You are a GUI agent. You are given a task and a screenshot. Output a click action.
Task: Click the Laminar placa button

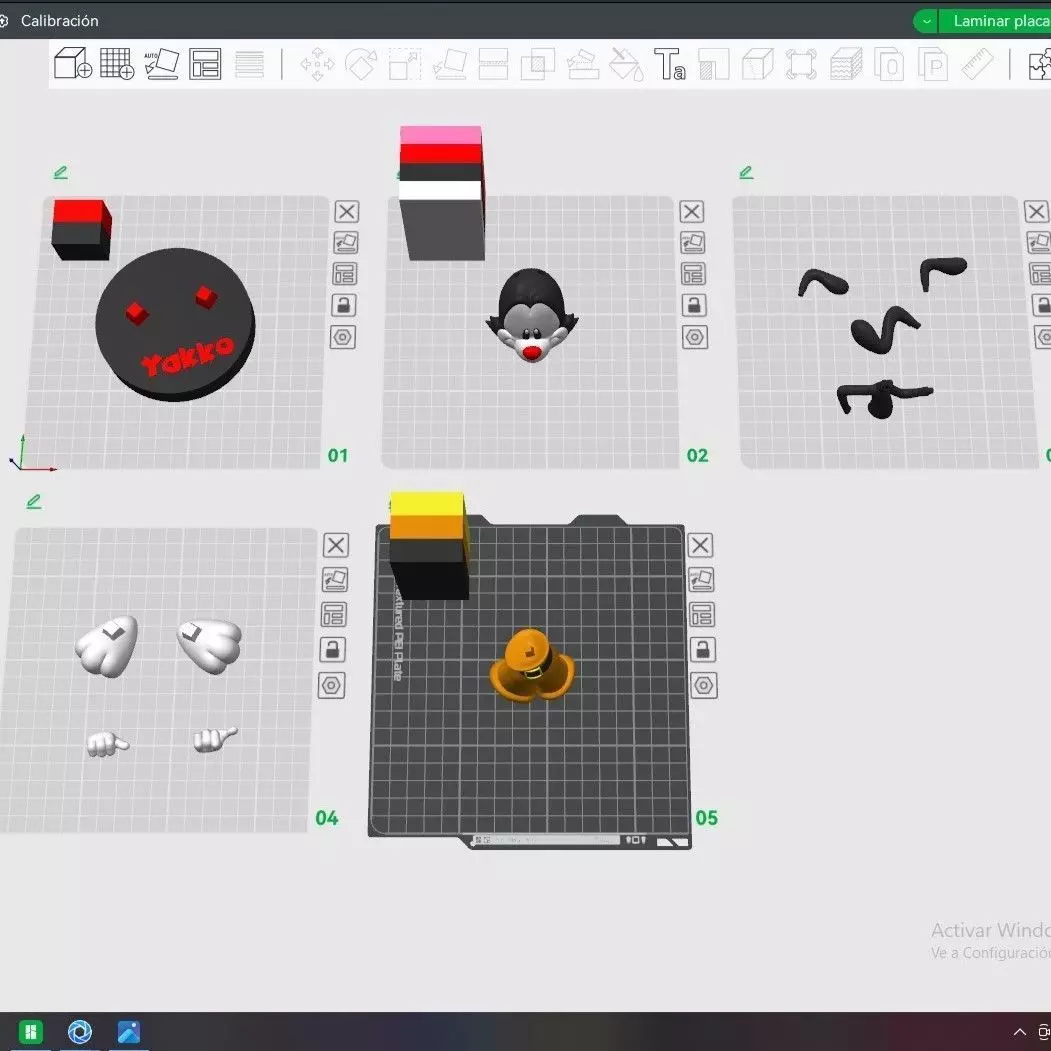(995, 21)
